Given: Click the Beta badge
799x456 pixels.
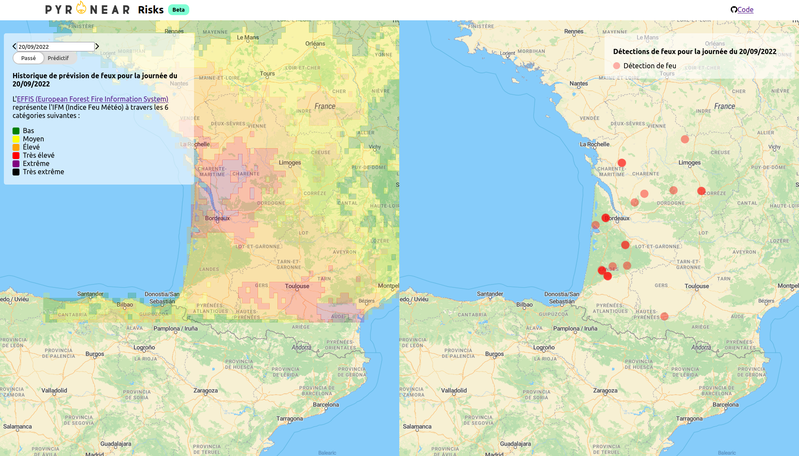Looking at the screenshot, I should click(x=179, y=10).
